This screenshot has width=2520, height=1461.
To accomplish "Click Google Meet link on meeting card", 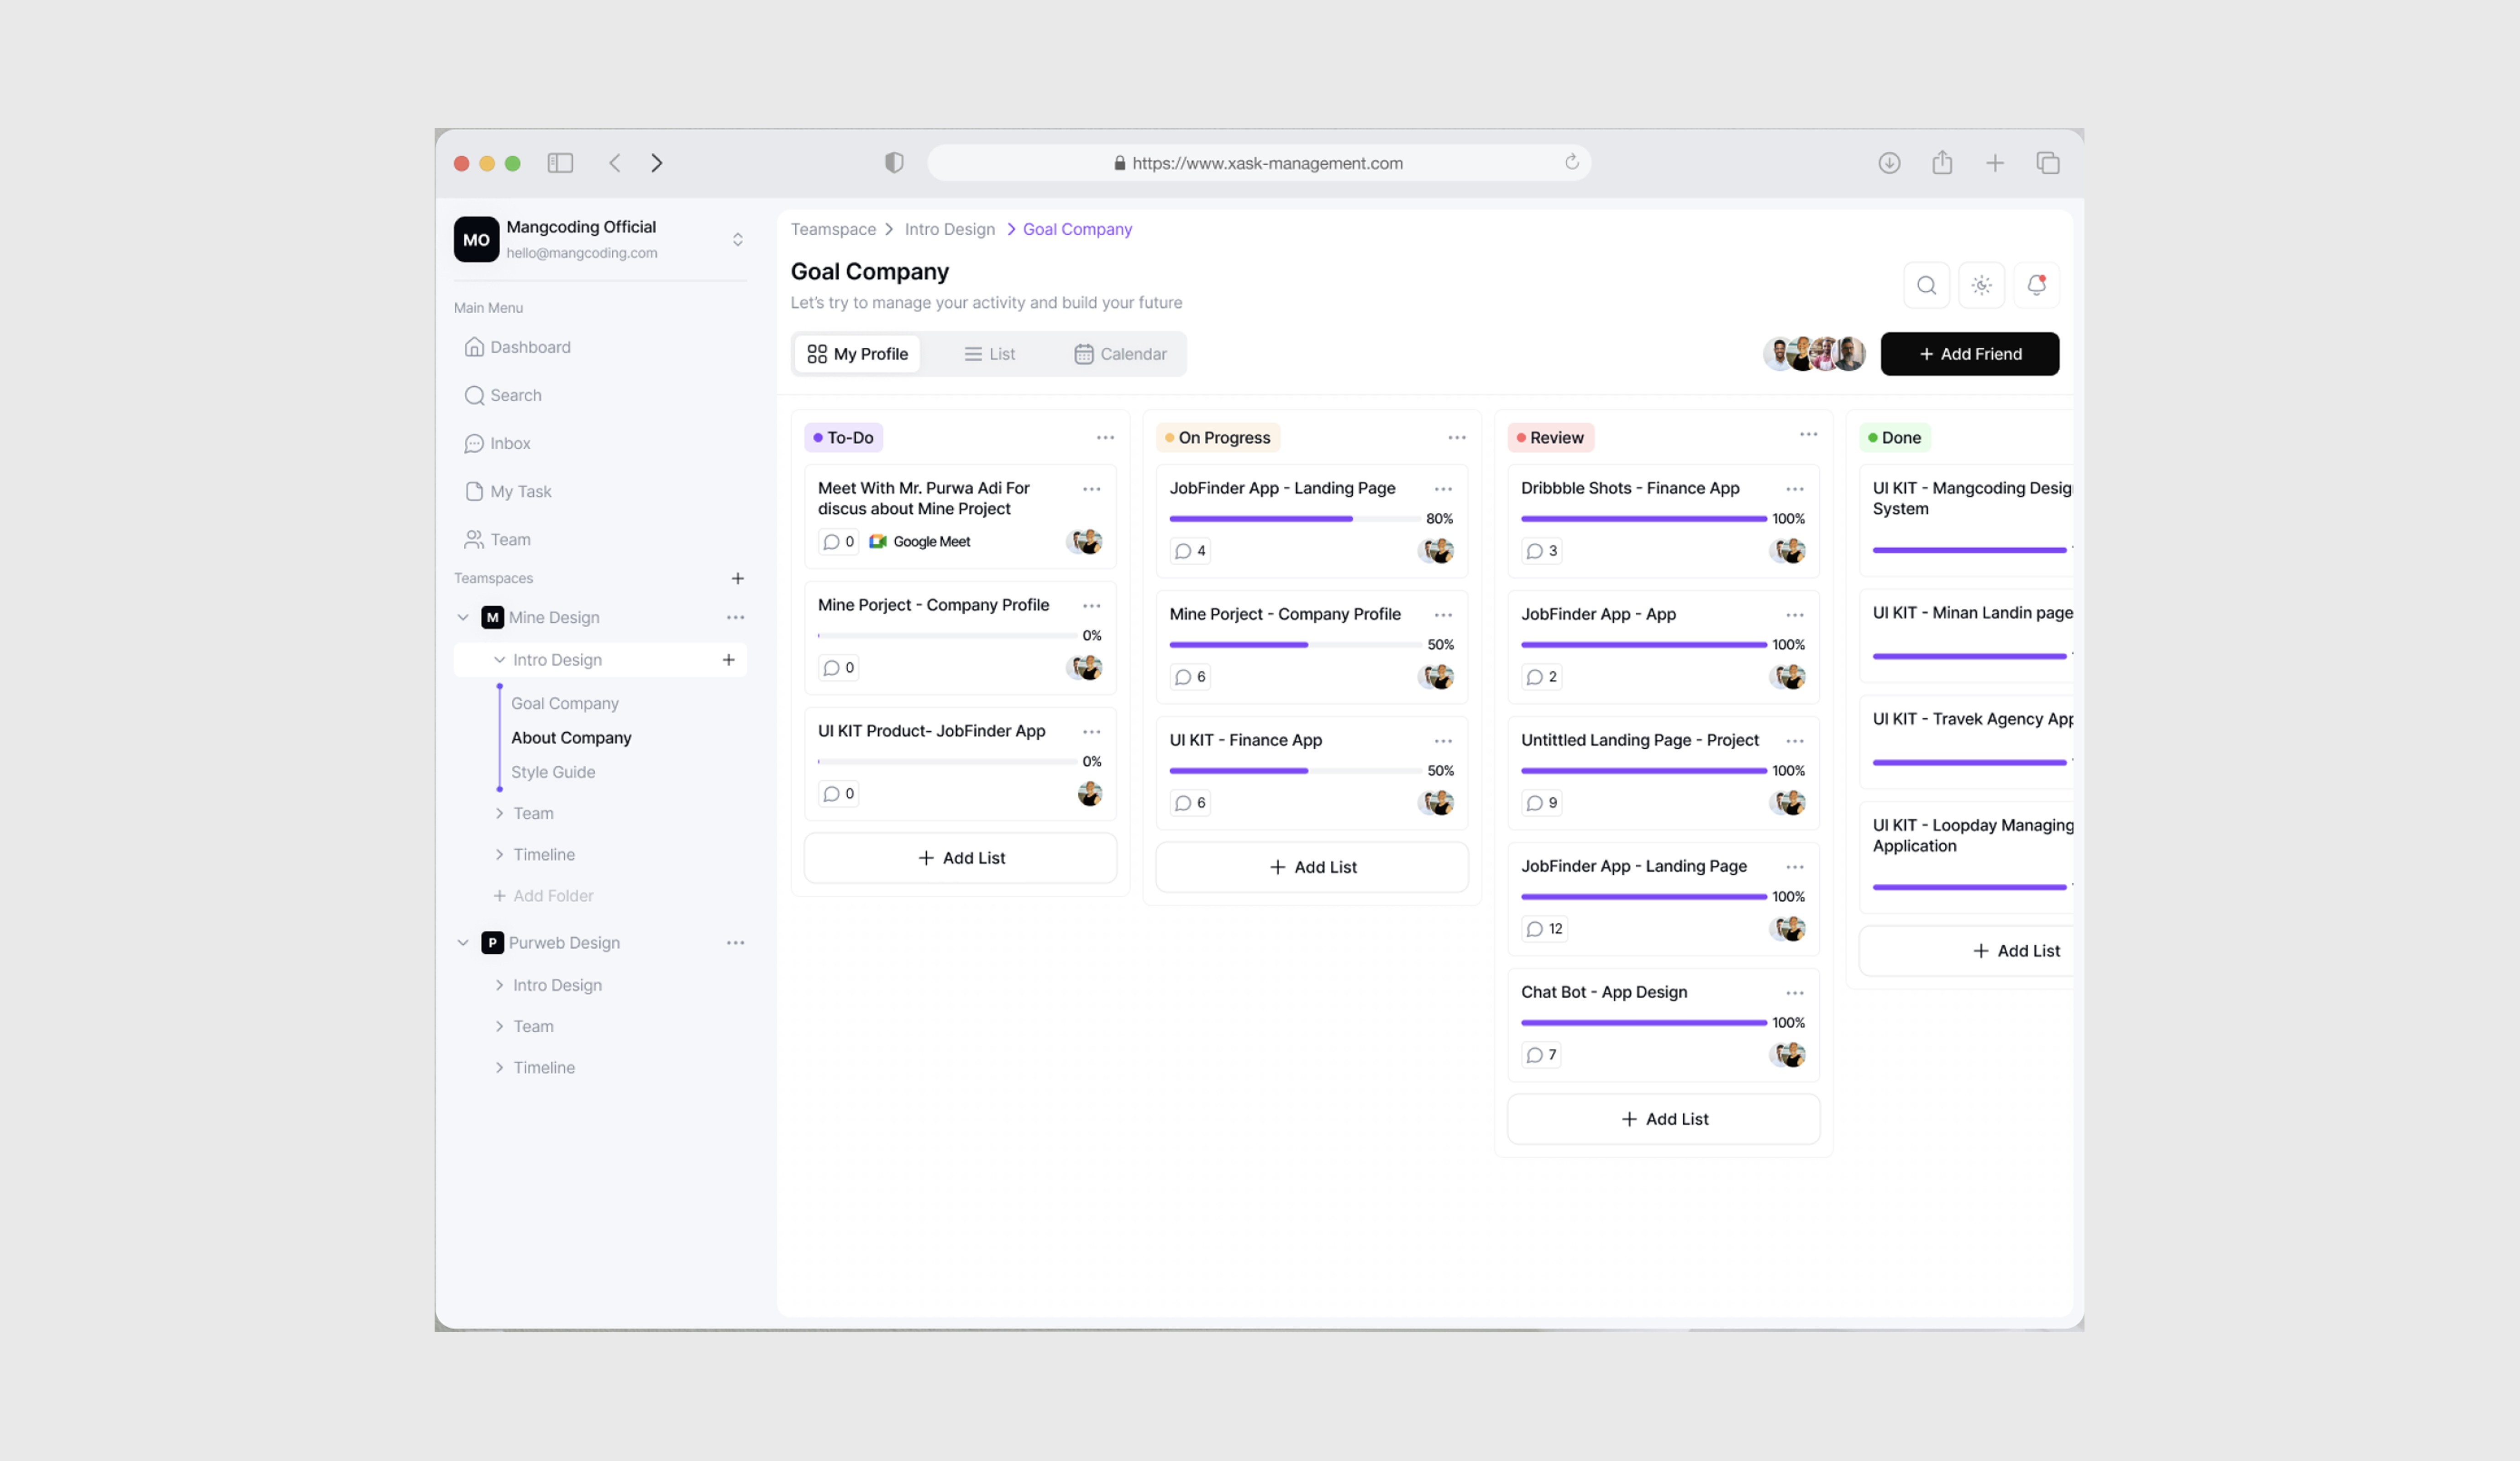I will click(x=920, y=542).
